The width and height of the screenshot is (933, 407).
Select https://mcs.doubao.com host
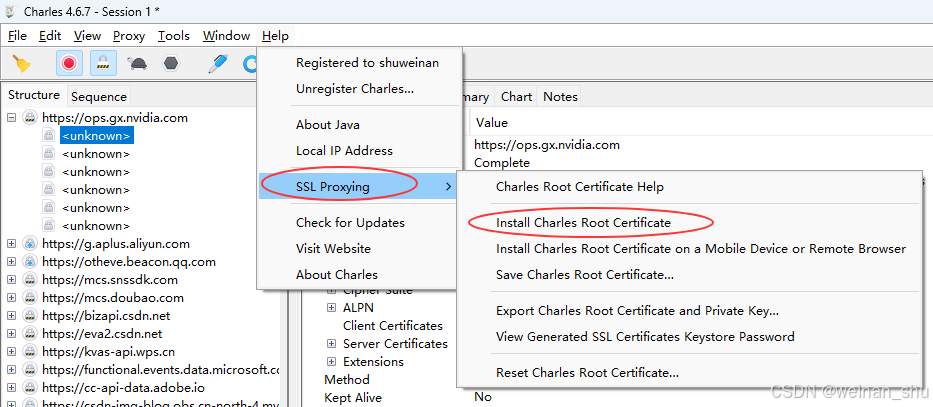pyautogui.click(x=112, y=298)
